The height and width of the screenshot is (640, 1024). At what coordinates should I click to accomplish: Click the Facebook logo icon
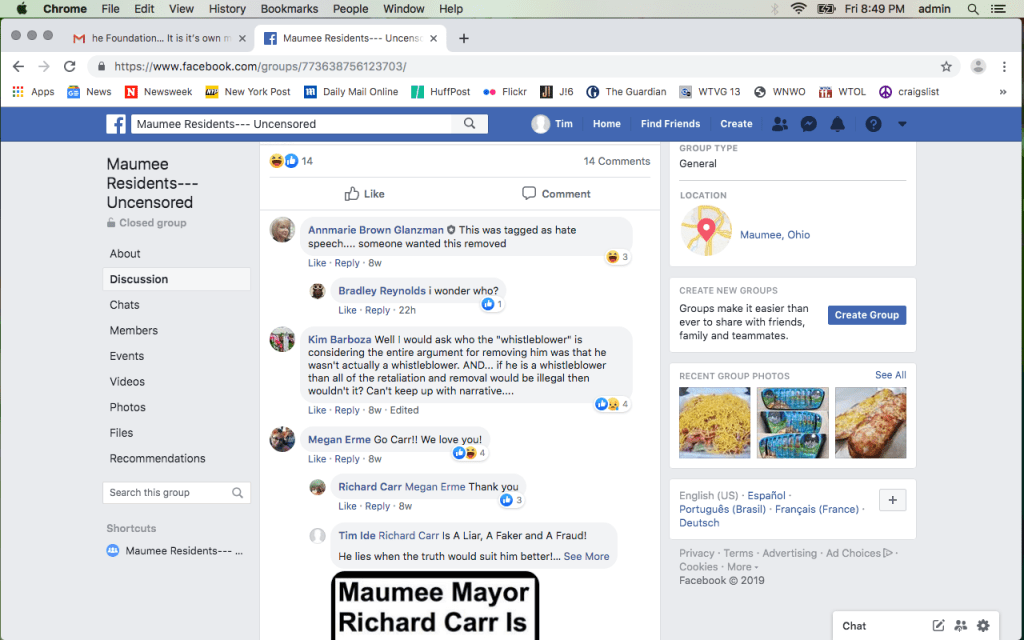click(x=117, y=124)
